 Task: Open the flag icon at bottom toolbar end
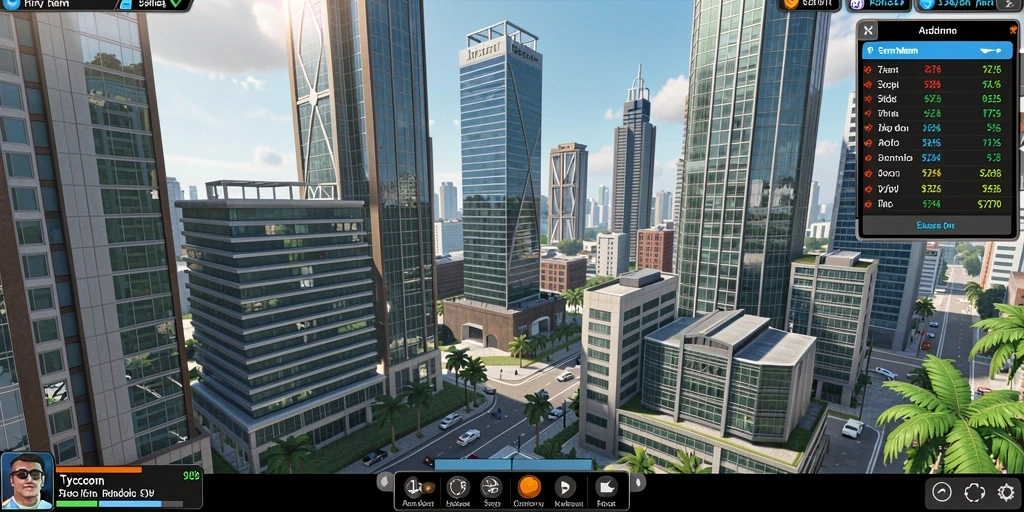[x=607, y=487]
